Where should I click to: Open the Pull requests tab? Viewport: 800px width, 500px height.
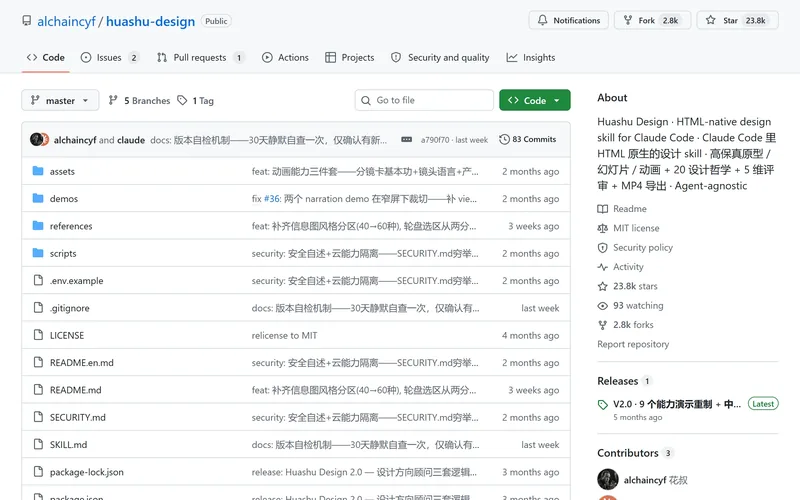[x=200, y=58]
